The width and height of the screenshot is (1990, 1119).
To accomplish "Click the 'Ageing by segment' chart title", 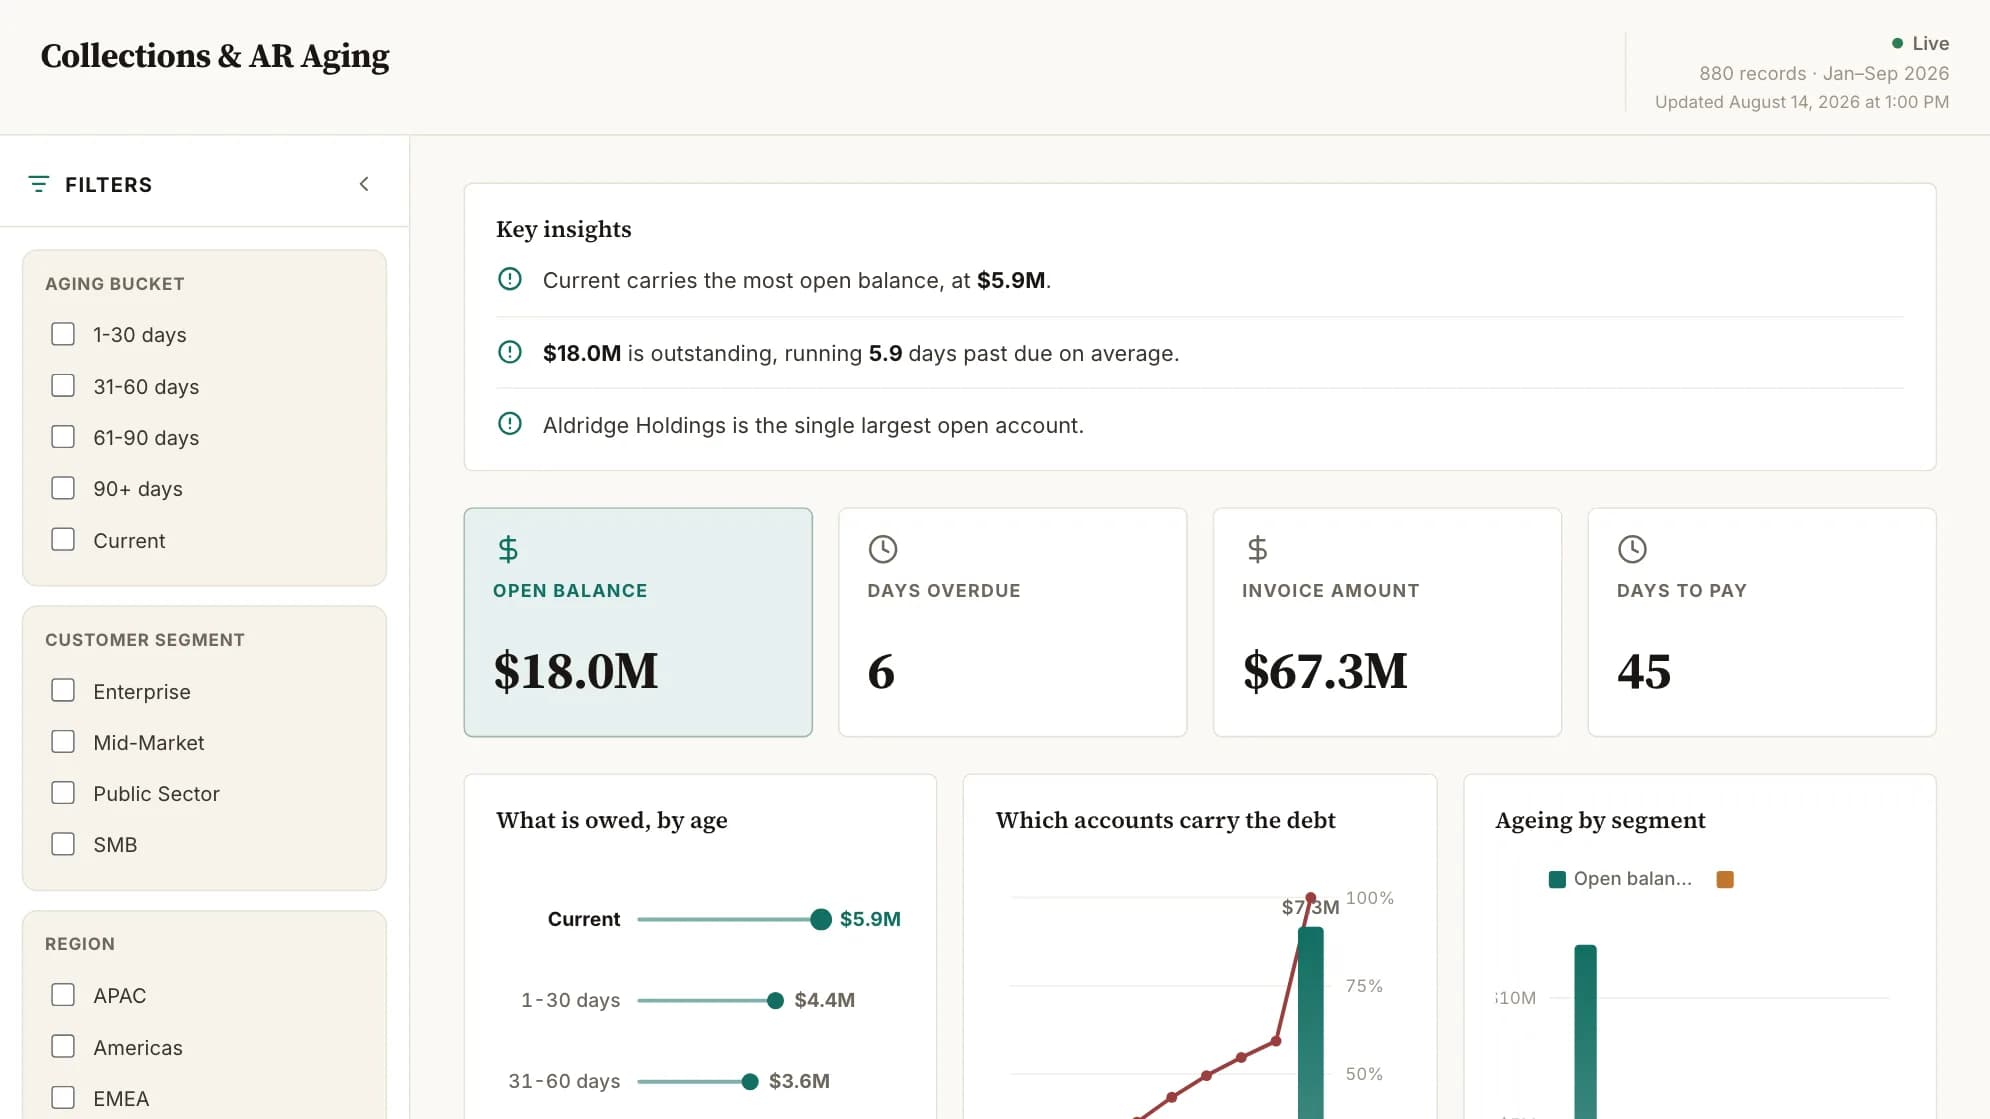I will coord(1600,820).
